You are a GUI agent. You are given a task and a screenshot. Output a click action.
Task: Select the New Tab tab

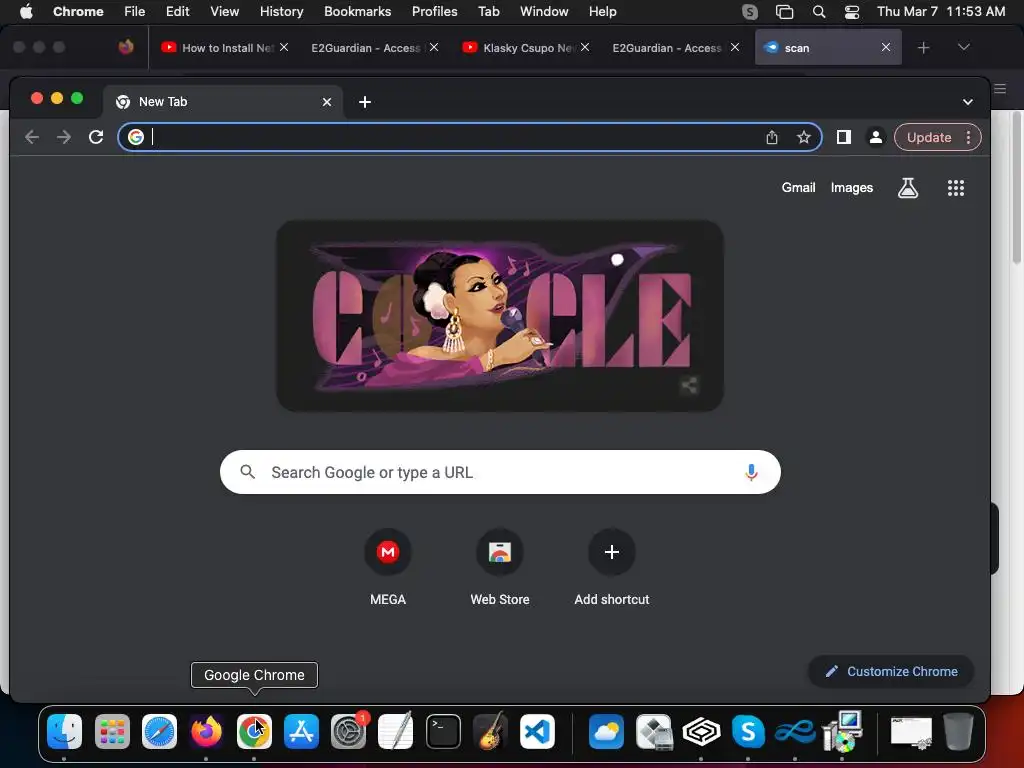(222, 102)
